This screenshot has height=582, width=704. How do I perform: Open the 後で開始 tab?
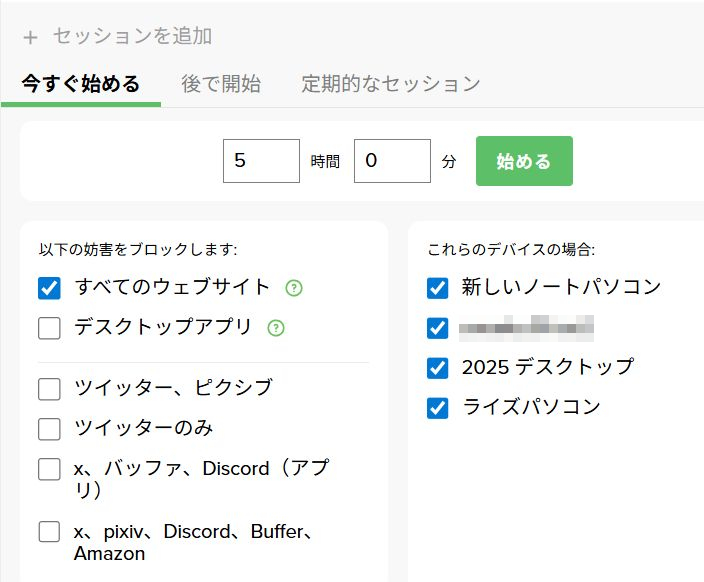click(221, 84)
